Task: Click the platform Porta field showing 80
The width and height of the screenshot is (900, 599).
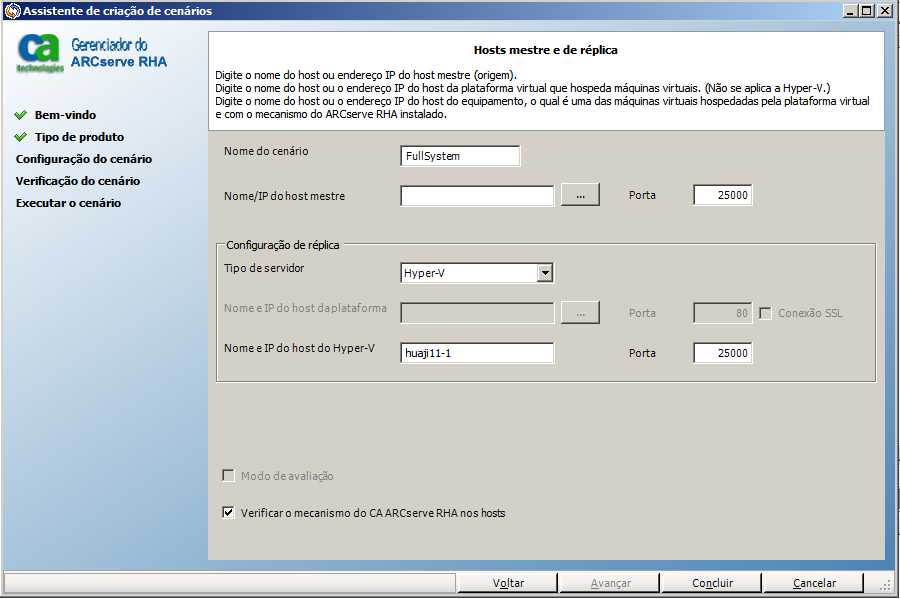Action: [723, 313]
